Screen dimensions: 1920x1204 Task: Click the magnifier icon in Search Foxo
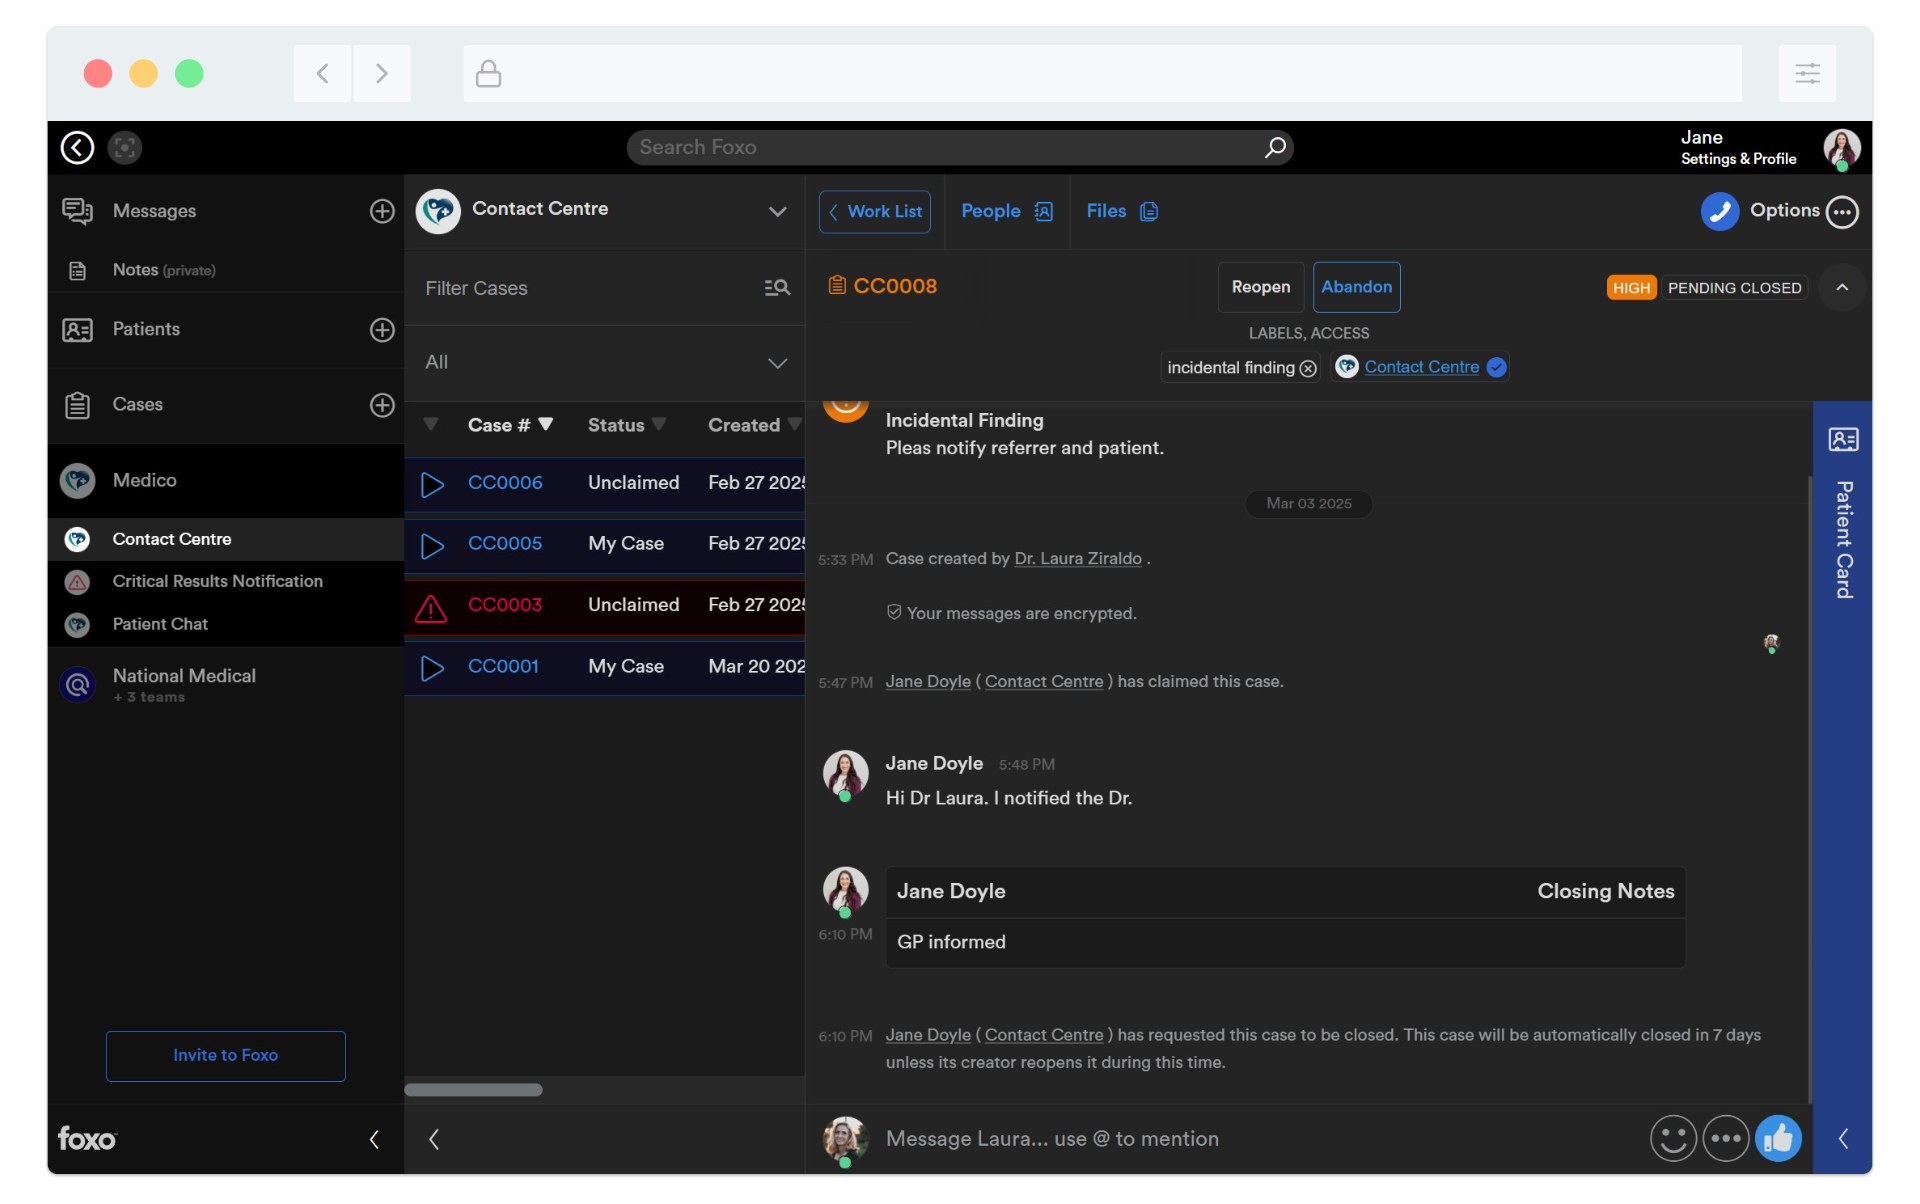(x=1275, y=148)
